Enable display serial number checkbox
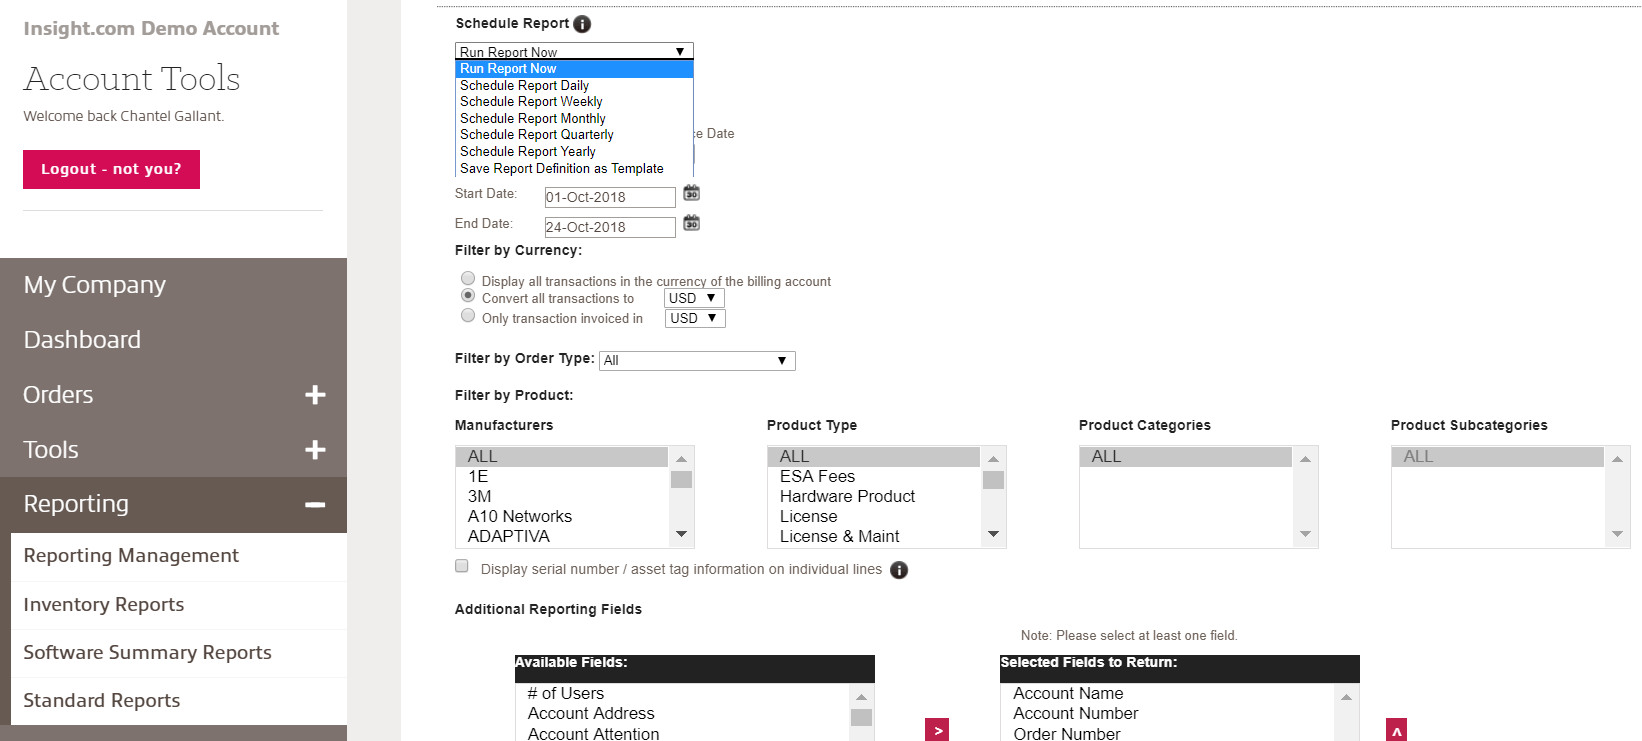Image resolution: width=1642 pixels, height=741 pixels. pyautogui.click(x=462, y=566)
